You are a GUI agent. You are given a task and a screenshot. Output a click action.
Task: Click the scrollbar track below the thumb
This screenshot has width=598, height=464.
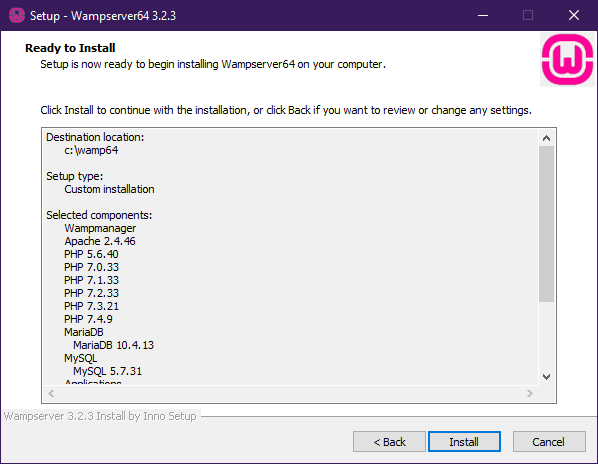[546, 336]
